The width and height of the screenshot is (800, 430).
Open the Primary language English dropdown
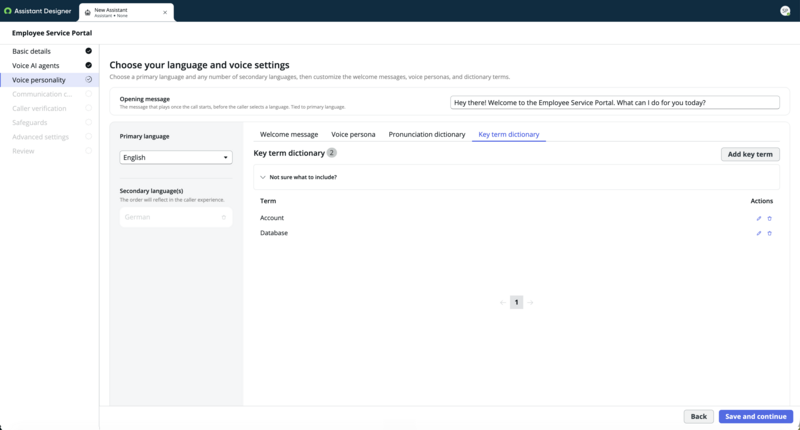click(x=176, y=157)
